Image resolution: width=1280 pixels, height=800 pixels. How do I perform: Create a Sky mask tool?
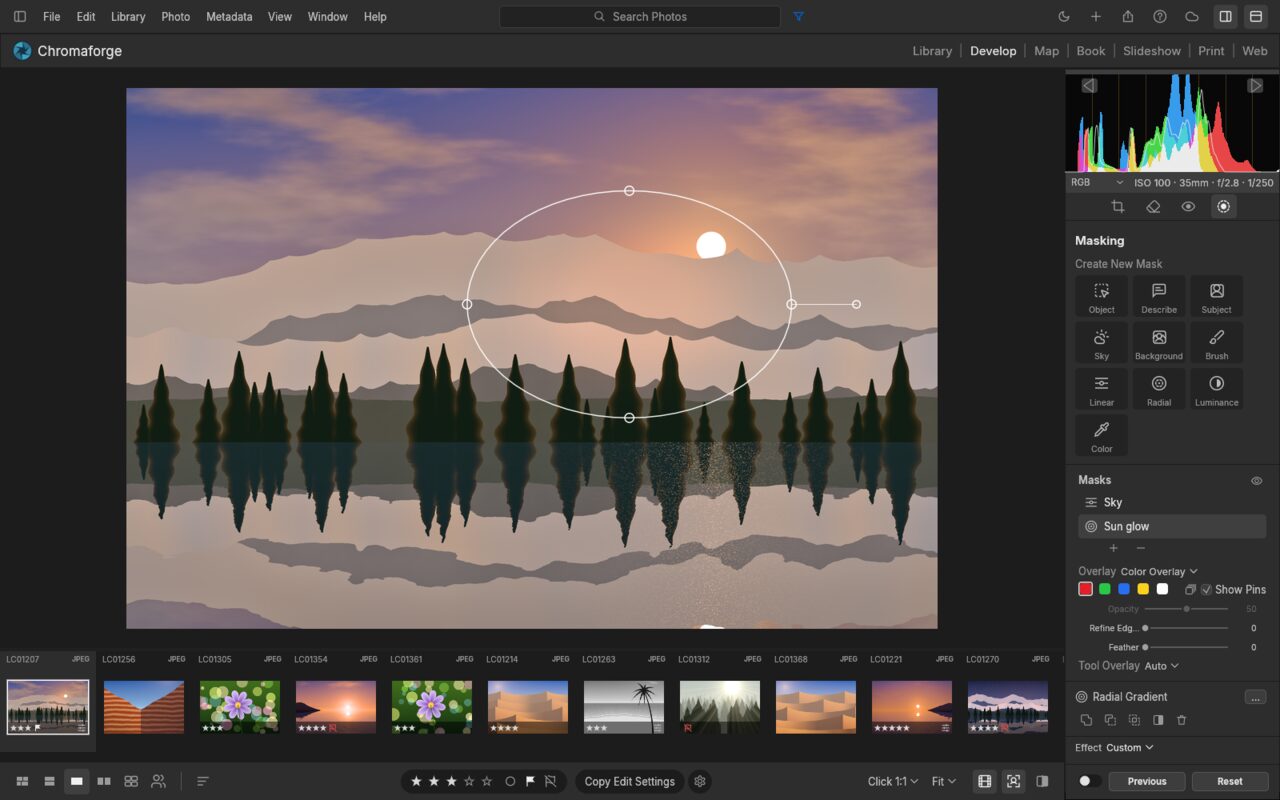[x=1101, y=343]
